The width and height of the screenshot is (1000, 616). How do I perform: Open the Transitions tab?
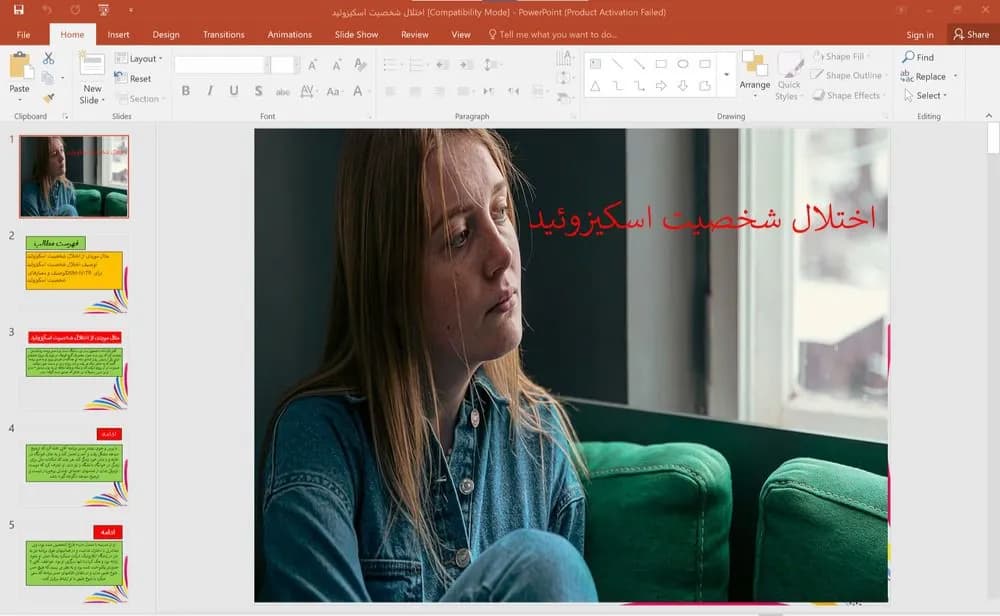[x=223, y=34]
